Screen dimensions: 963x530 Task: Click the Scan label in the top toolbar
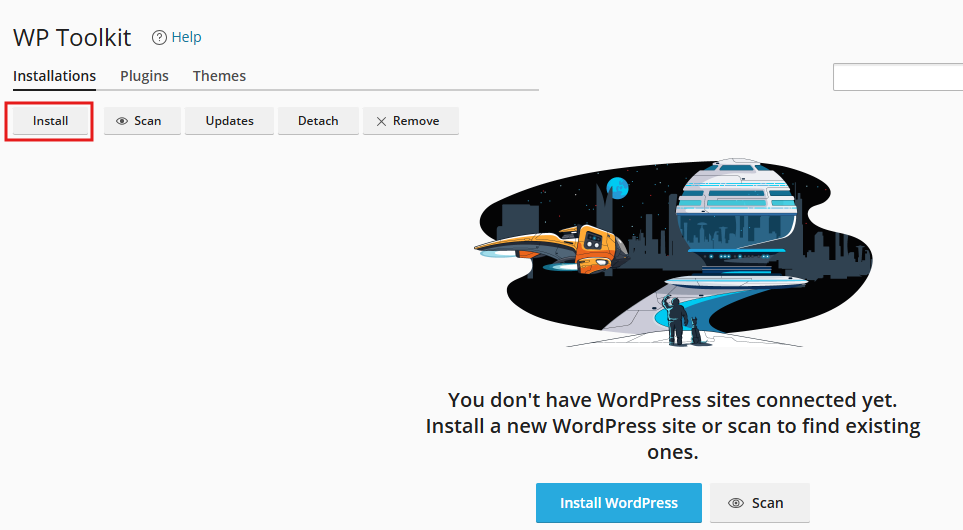(148, 121)
